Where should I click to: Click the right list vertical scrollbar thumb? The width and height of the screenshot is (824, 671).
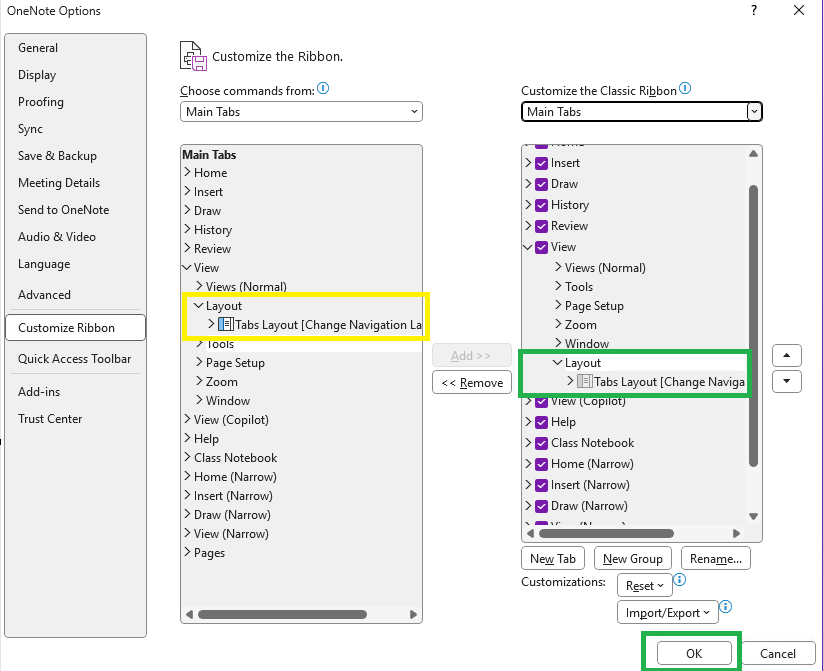point(753,326)
